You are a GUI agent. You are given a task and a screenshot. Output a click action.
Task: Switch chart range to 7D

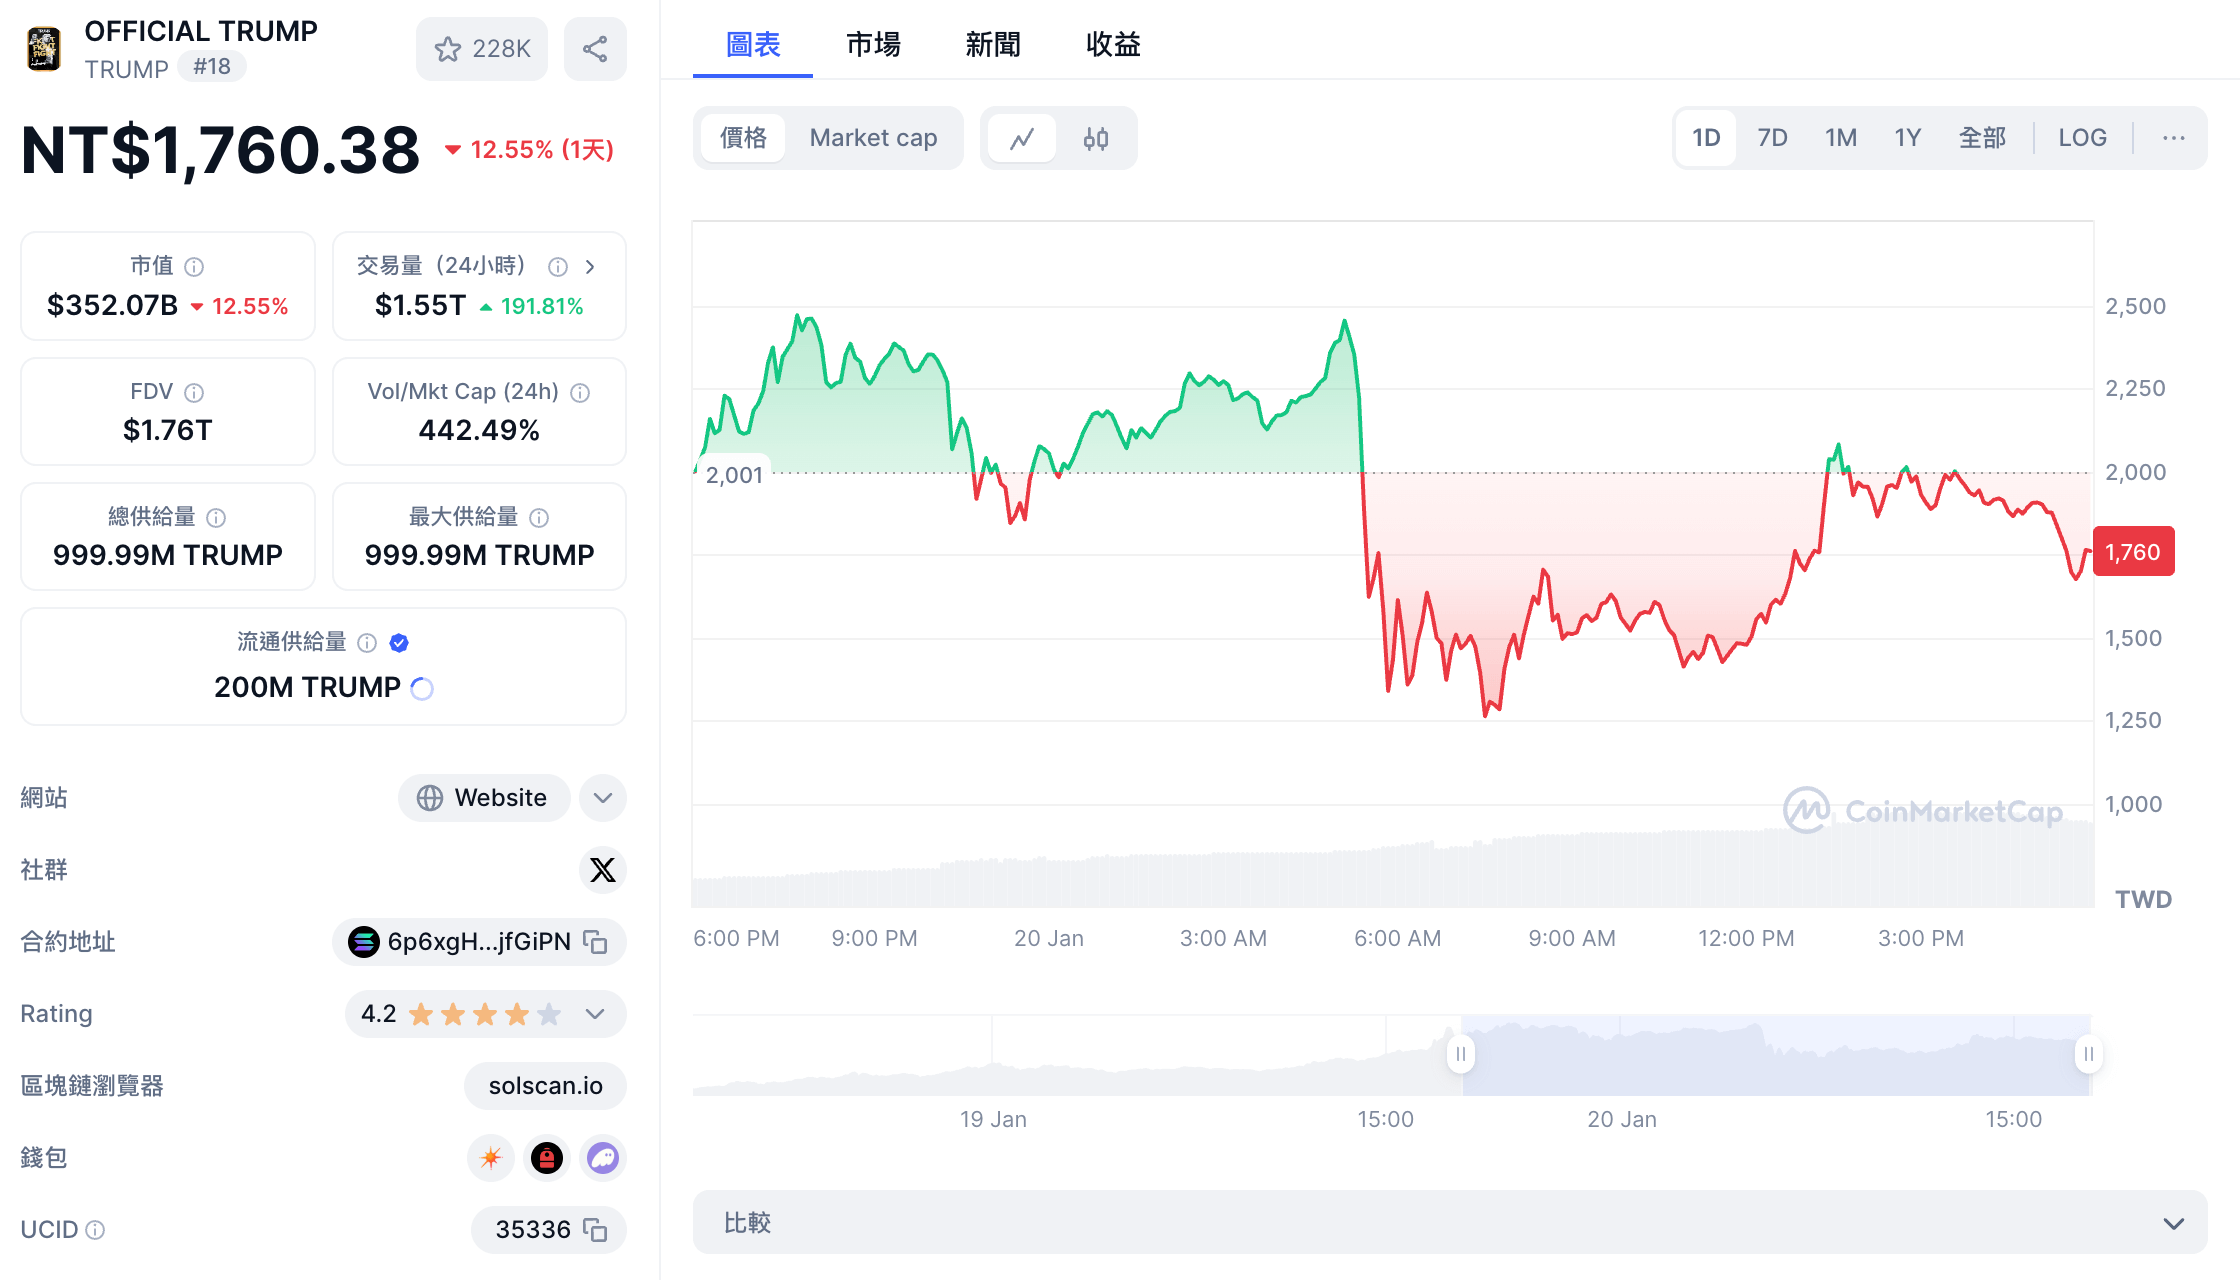point(1772,138)
